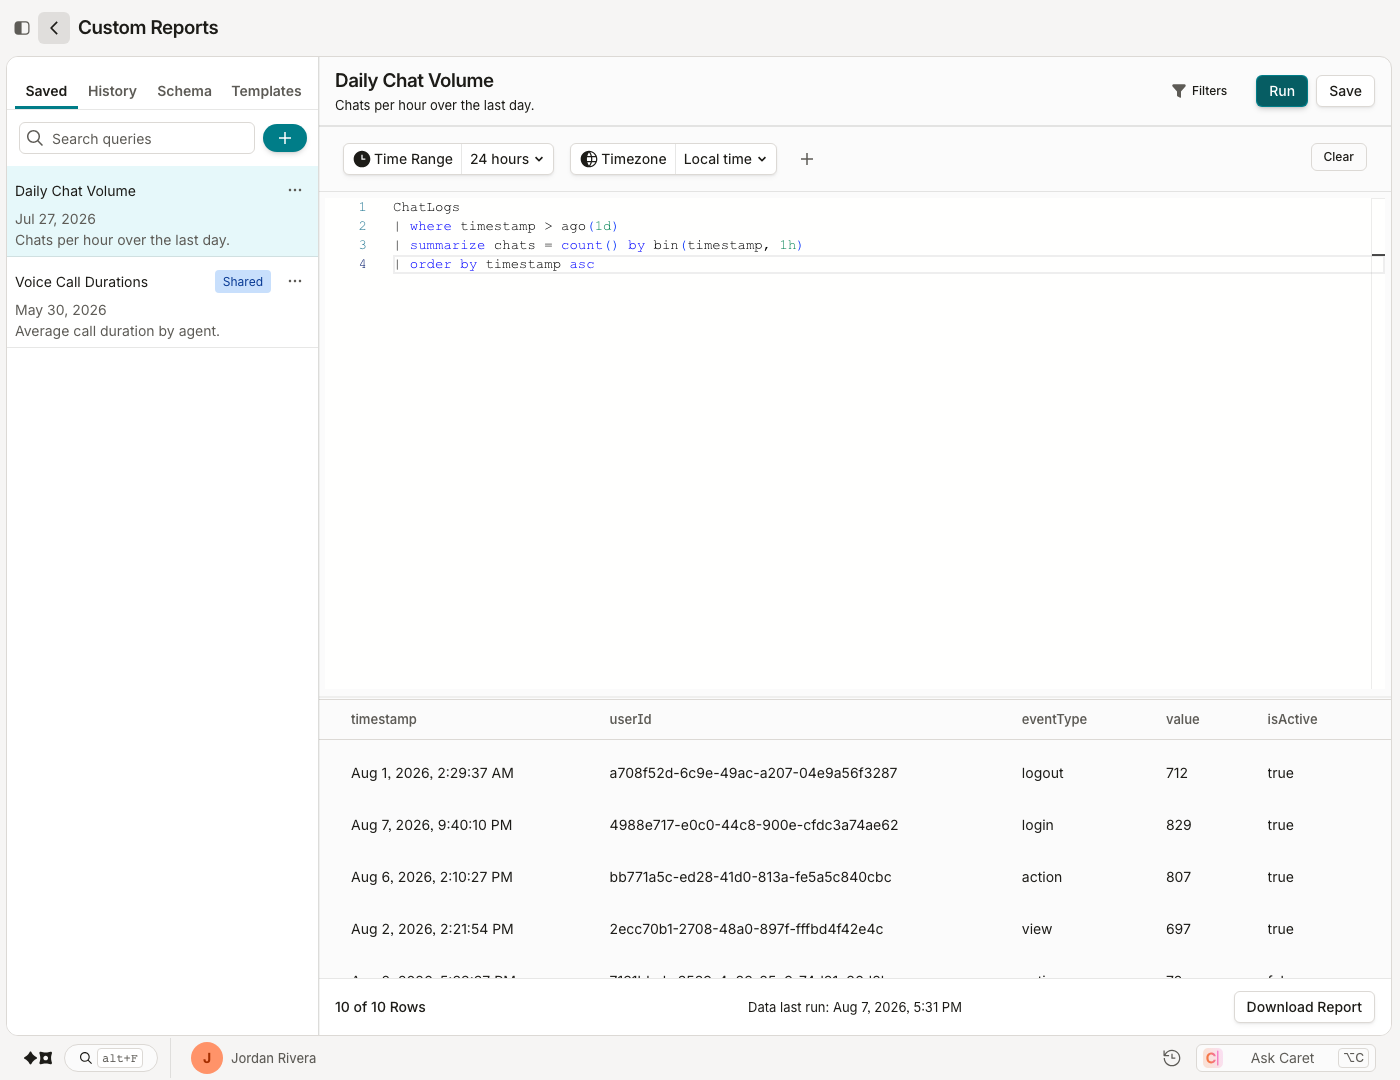
Task: Add a new query with plus button
Action: point(285,138)
